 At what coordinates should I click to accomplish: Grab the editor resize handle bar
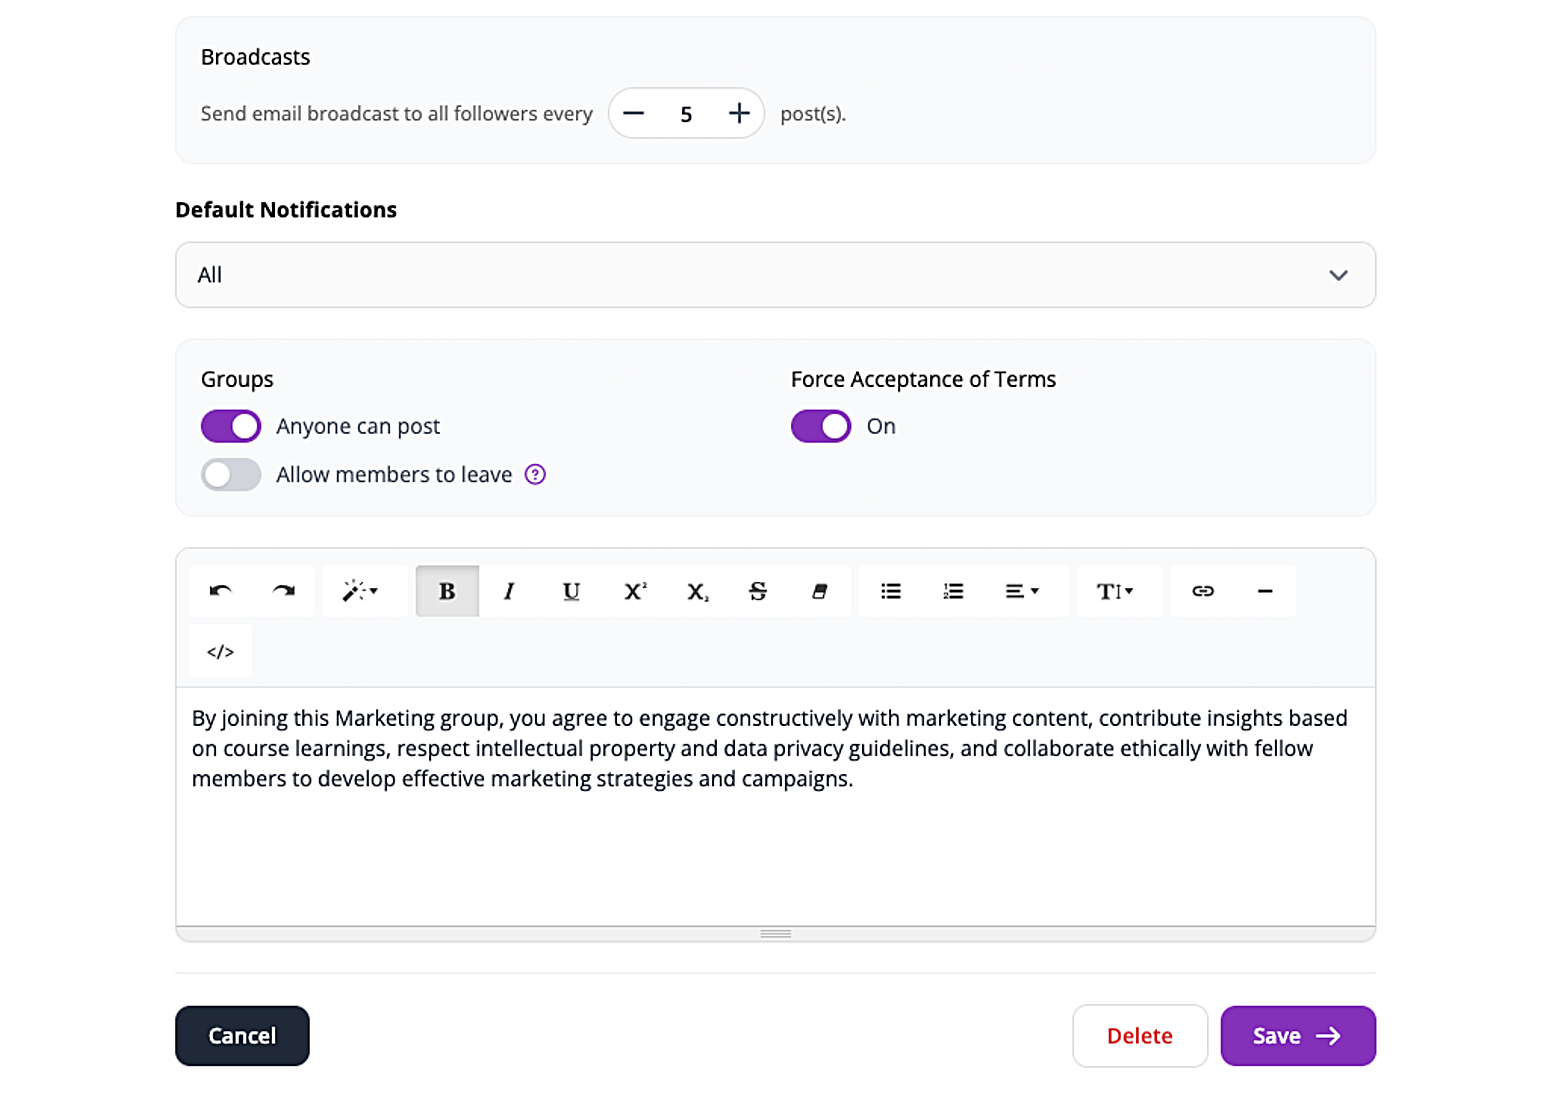(776, 934)
